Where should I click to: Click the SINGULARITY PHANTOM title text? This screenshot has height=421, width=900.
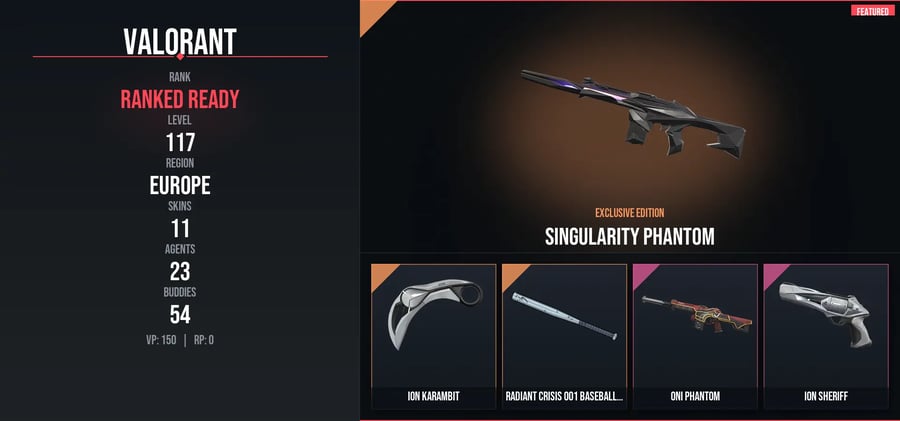pos(630,237)
